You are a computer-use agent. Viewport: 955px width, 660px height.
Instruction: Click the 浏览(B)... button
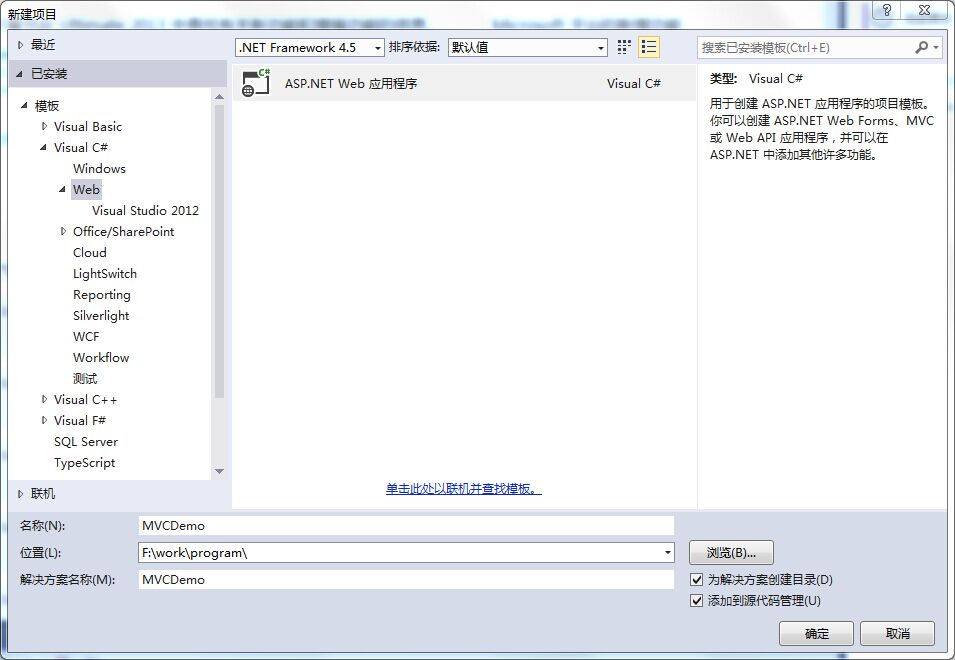pos(731,553)
